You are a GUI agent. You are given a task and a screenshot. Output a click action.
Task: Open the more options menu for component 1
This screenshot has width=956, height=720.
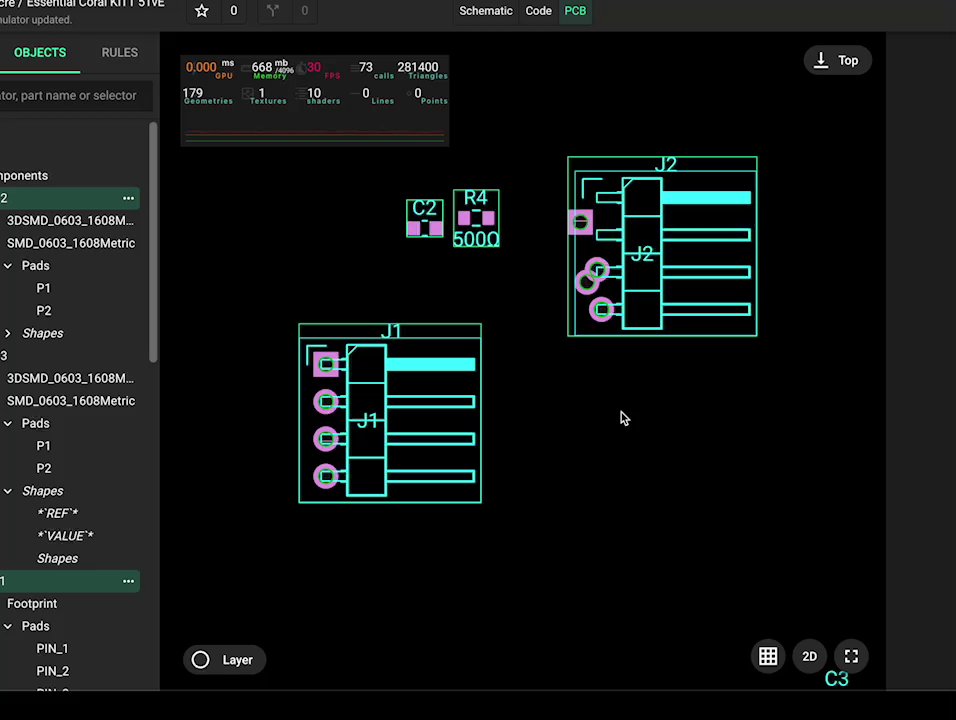[x=128, y=581]
